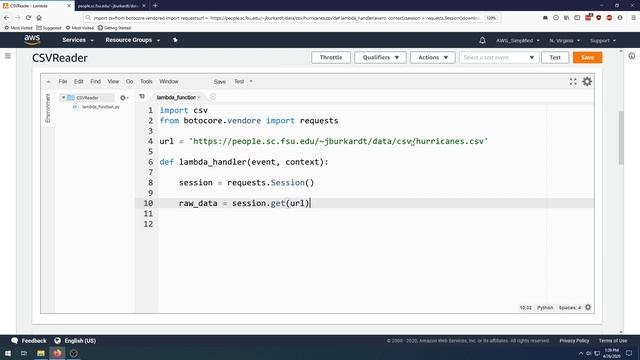Open the Privacy Policy link
This screenshot has height=360, width=640.
pyautogui.click(x=574, y=340)
